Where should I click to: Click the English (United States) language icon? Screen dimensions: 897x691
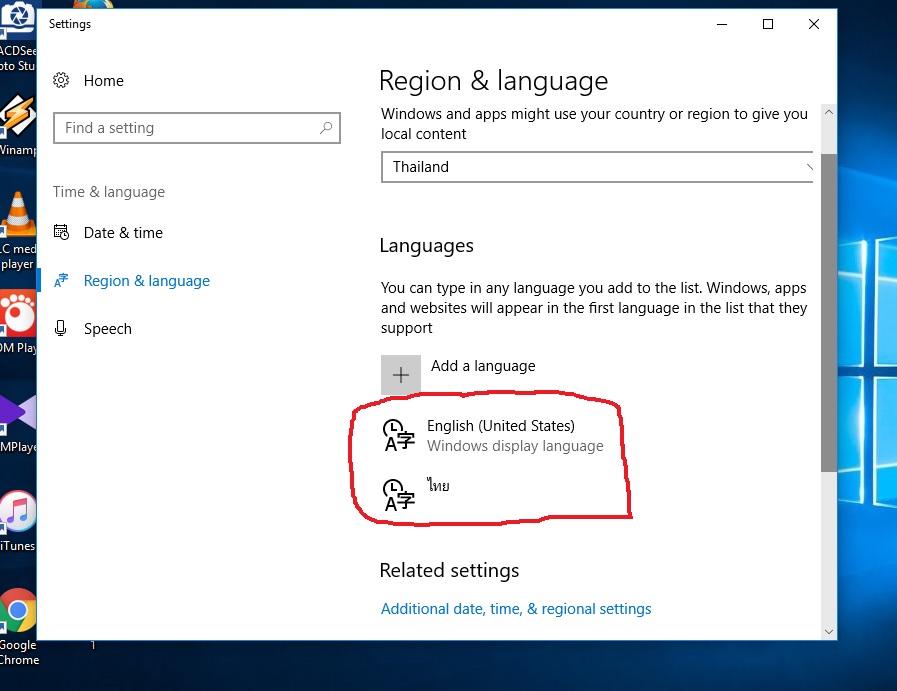click(x=399, y=435)
